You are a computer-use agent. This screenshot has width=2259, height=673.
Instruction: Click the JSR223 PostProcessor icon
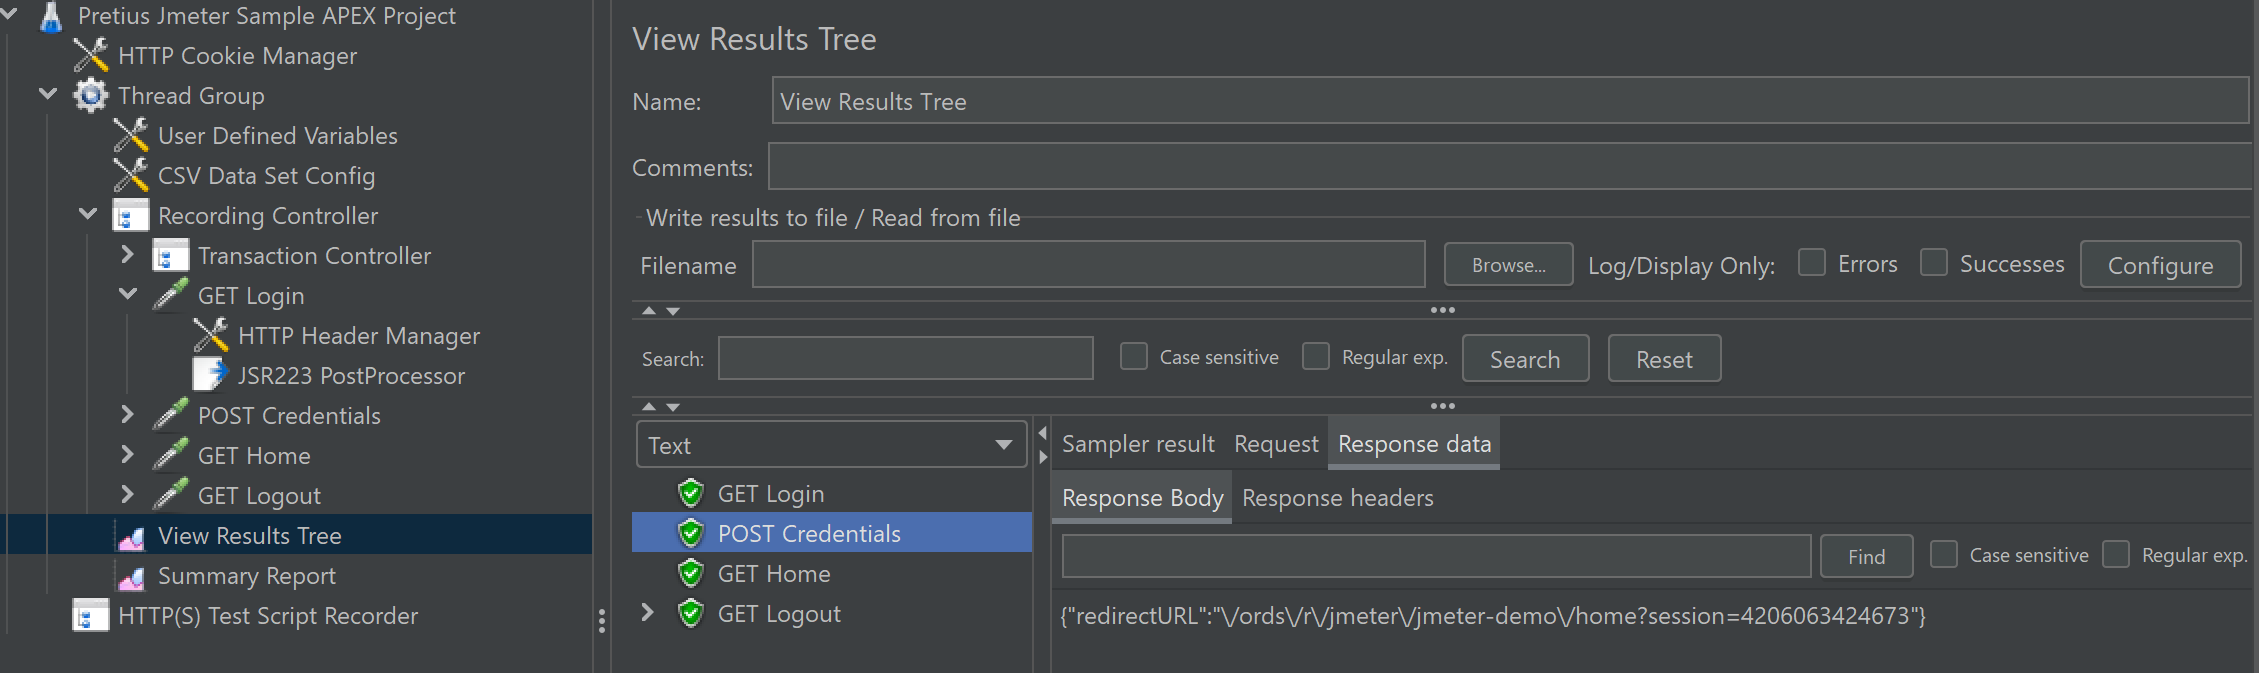click(210, 376)
